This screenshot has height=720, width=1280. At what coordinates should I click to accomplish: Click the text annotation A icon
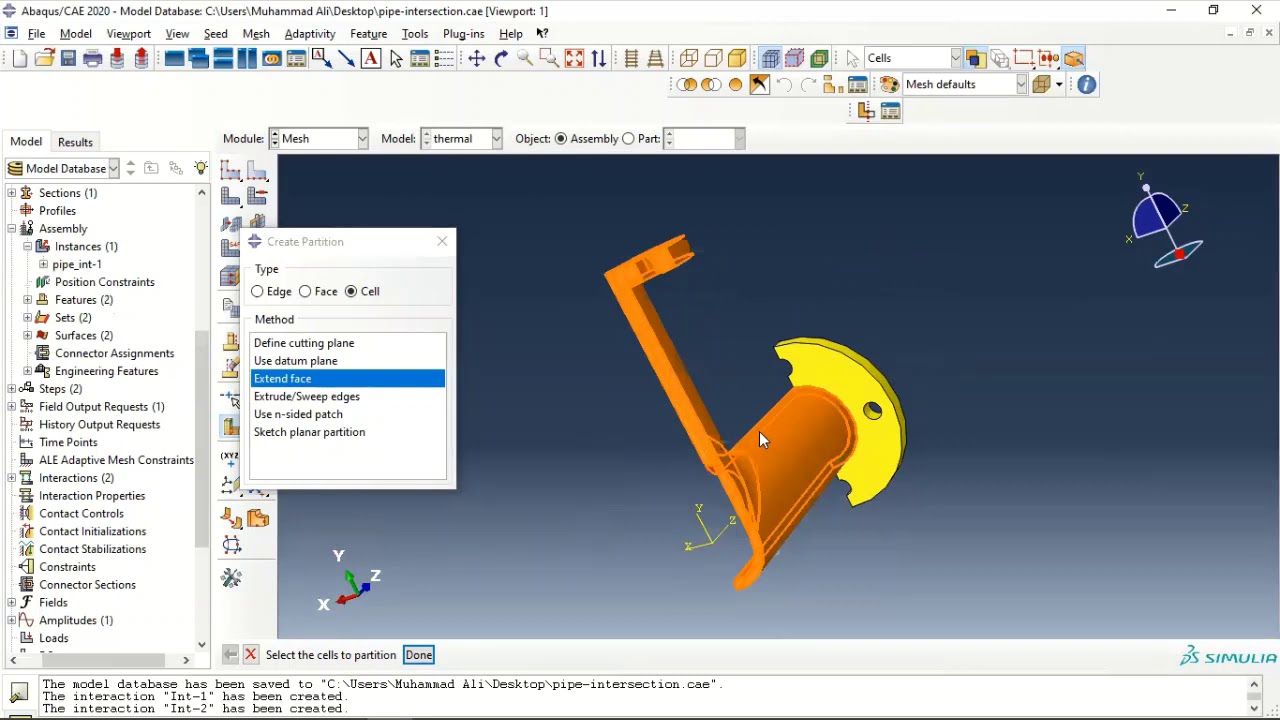371,58
